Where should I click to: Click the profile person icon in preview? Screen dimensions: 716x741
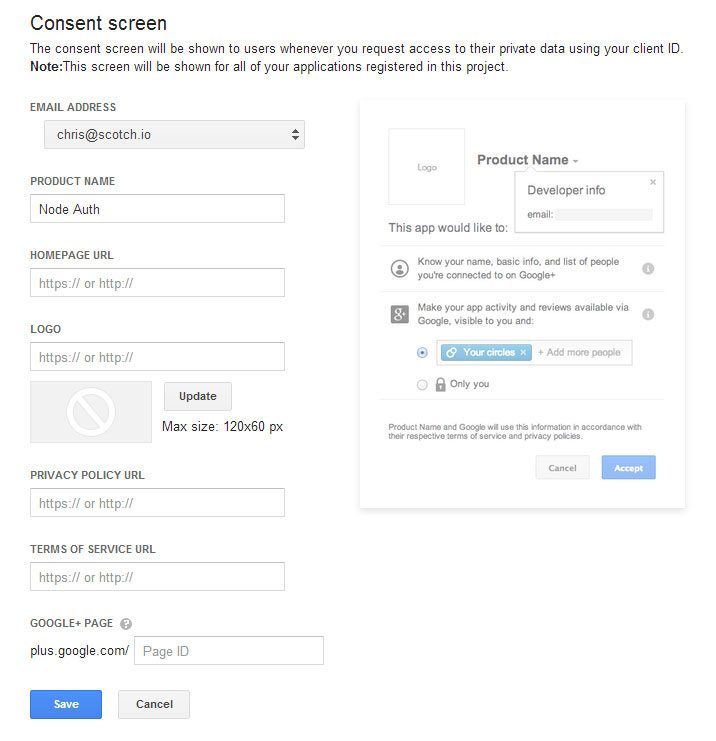(x=400, y=268)
